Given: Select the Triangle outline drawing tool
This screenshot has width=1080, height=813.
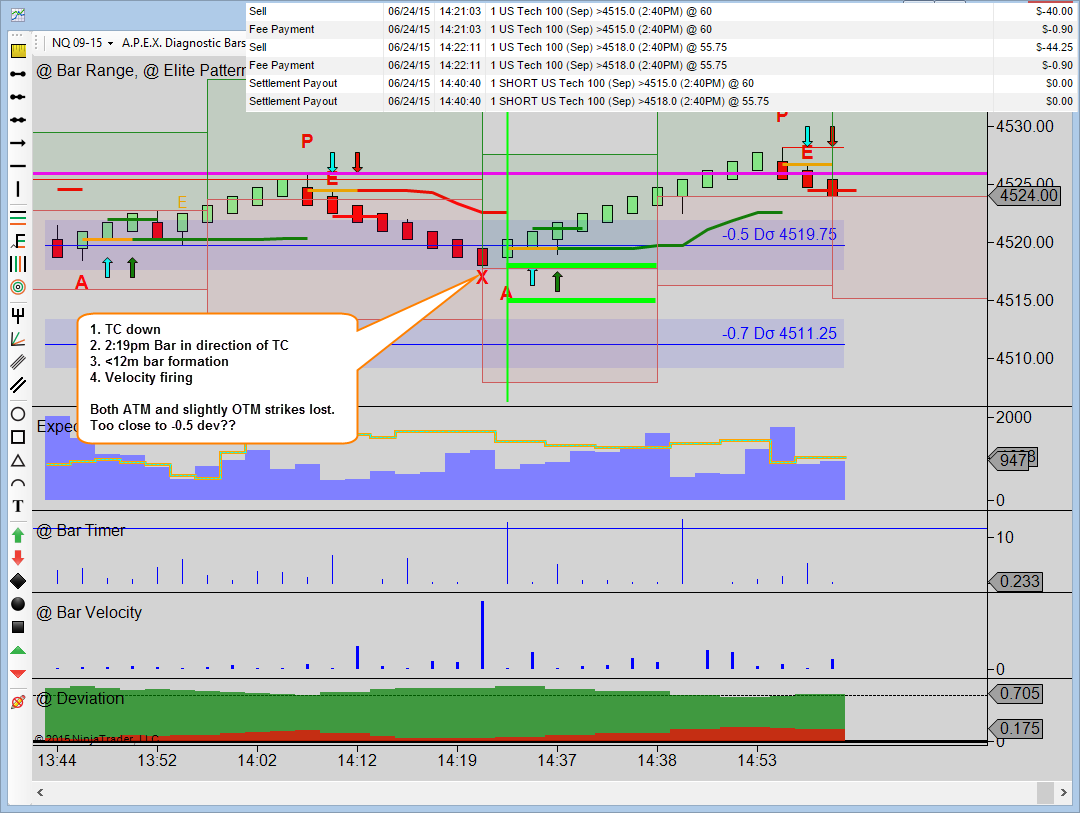Looking at the screenshot, I should [18, 460].
